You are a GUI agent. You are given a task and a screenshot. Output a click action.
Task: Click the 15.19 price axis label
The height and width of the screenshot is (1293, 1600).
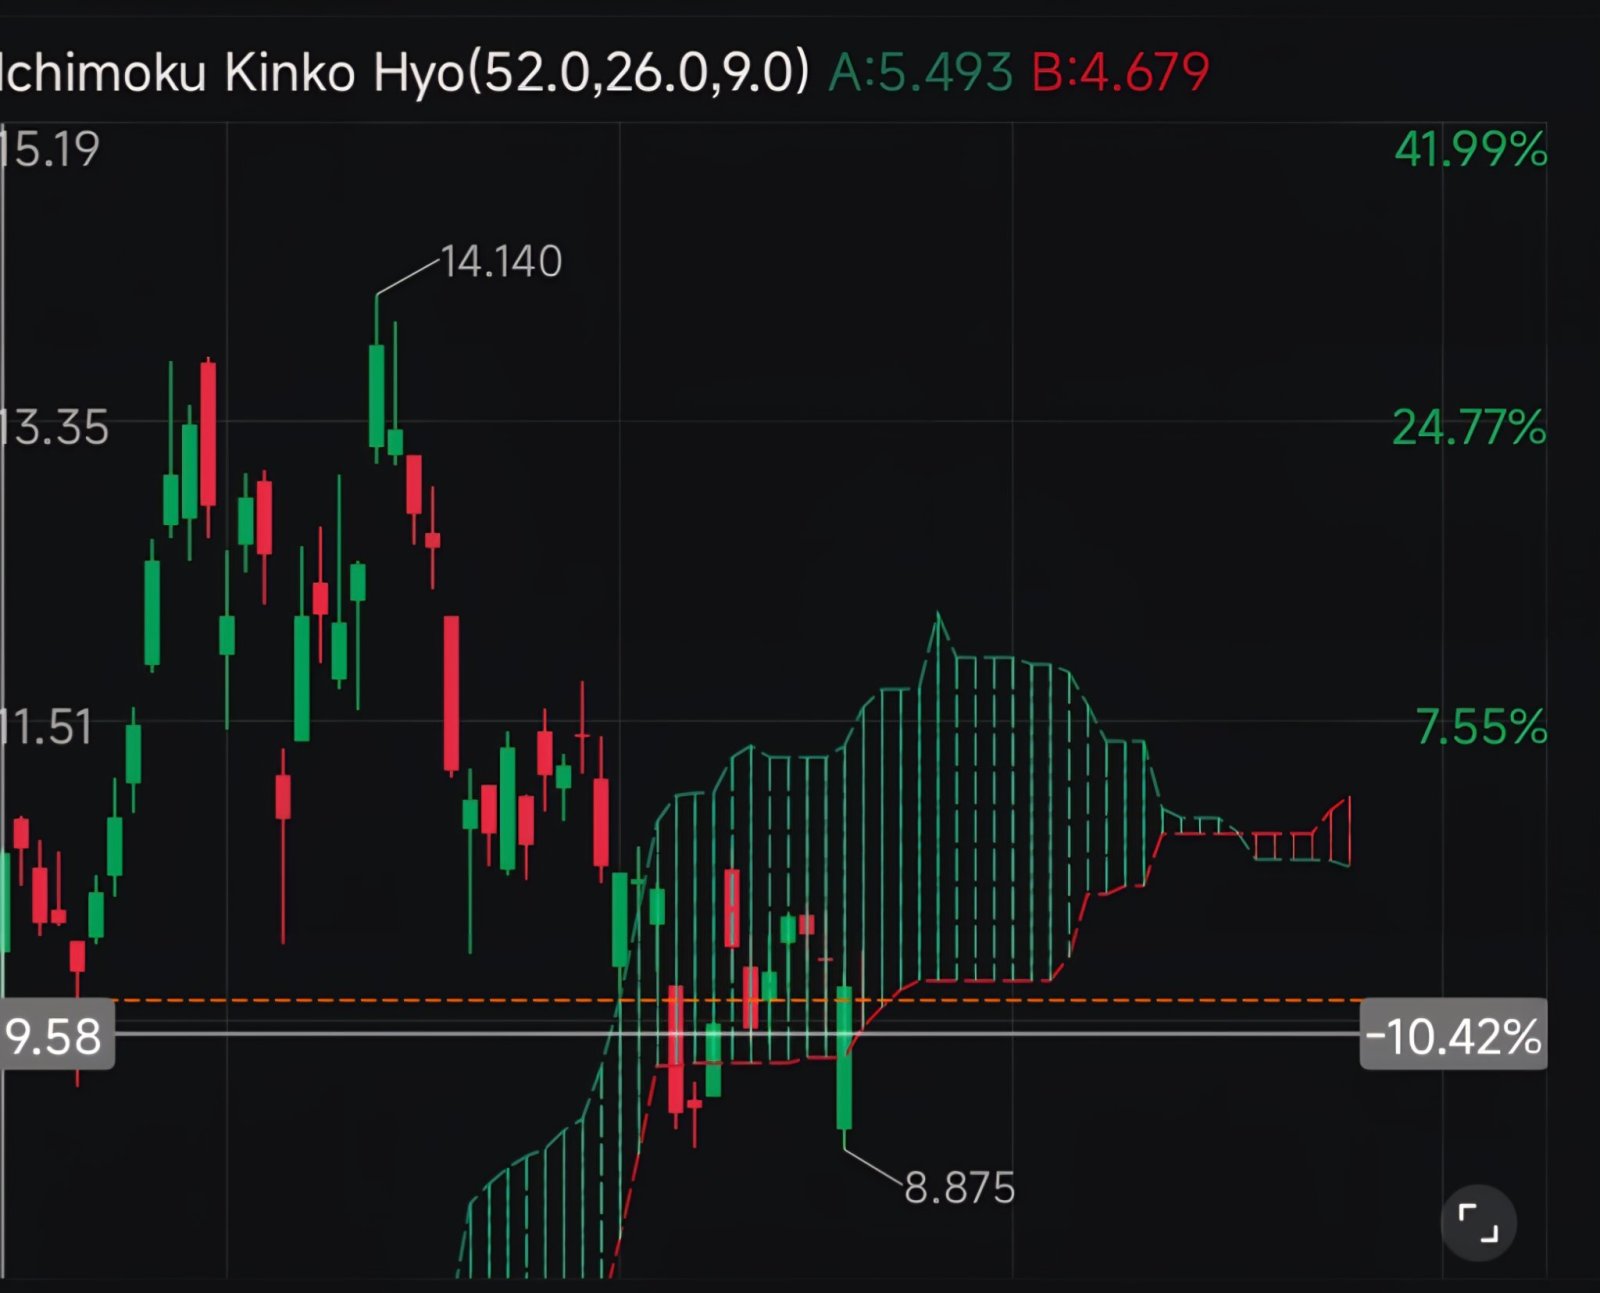click(x=50, y=150)
